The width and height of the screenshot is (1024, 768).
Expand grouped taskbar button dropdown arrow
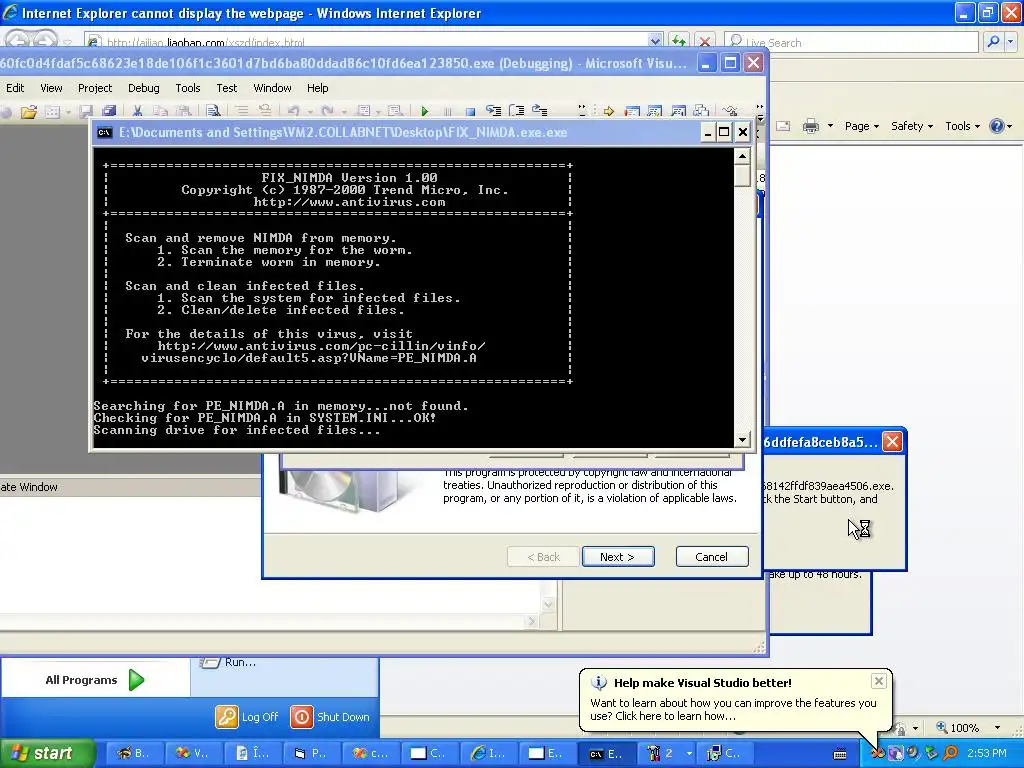[689, 754]
